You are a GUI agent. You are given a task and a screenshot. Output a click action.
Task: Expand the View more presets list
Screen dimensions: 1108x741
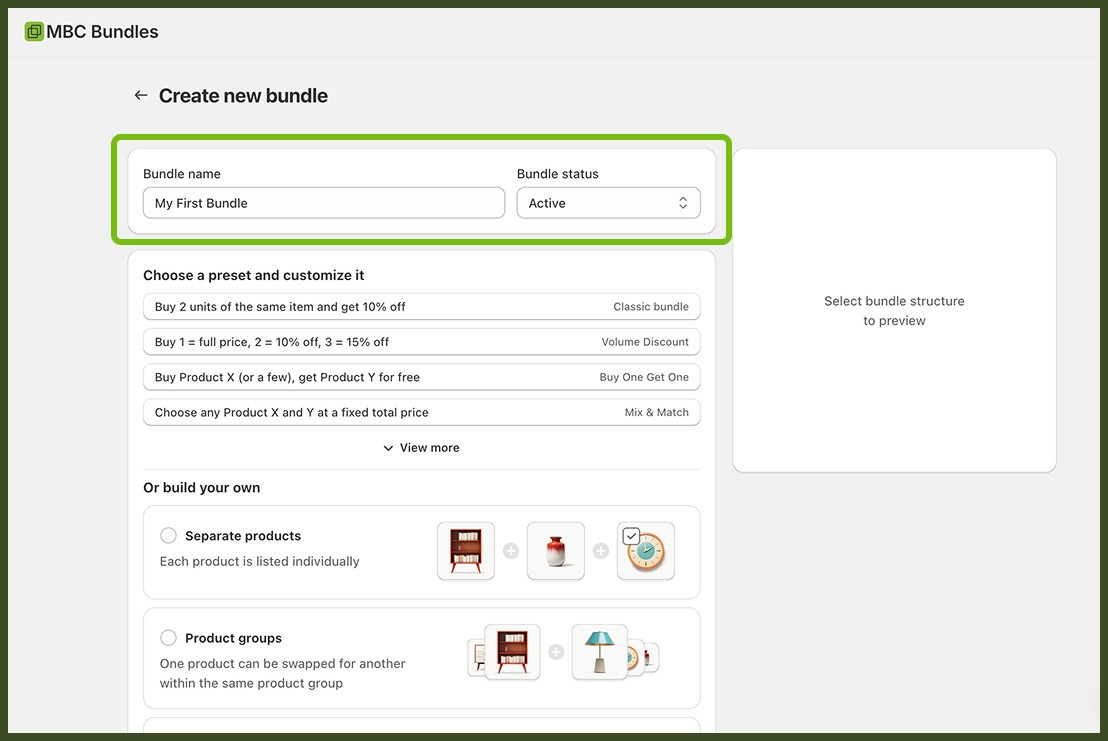tap(421, 447)
